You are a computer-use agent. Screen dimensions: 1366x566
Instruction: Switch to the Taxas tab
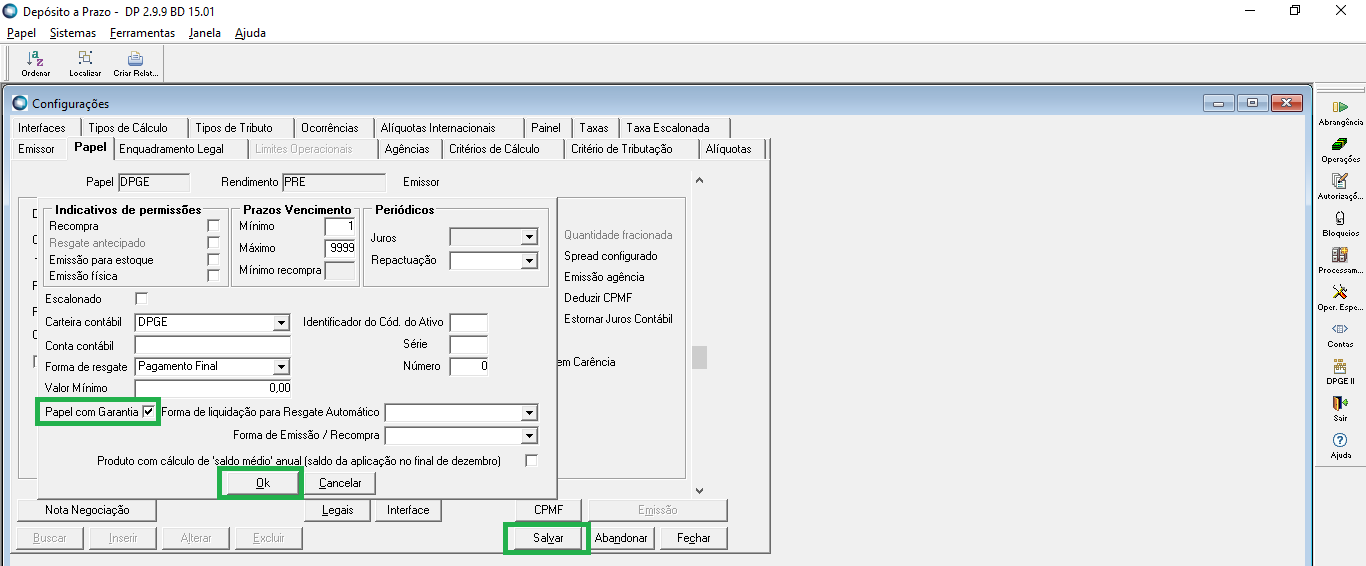coord(594,128)
